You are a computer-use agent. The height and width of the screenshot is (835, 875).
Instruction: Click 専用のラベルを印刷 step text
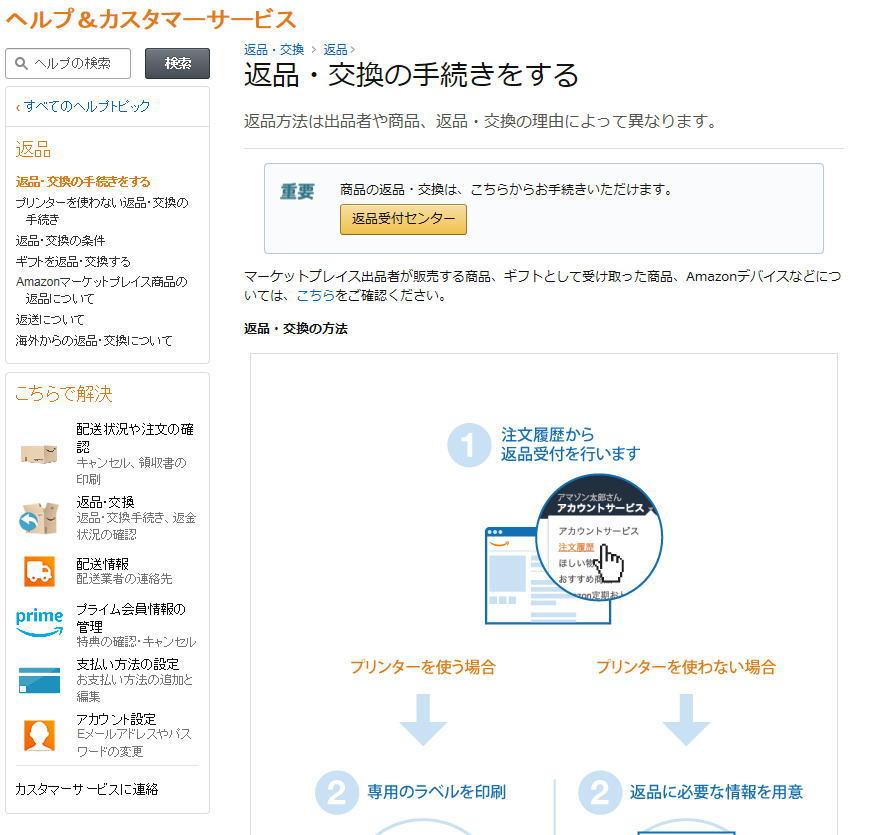[436, 792]
